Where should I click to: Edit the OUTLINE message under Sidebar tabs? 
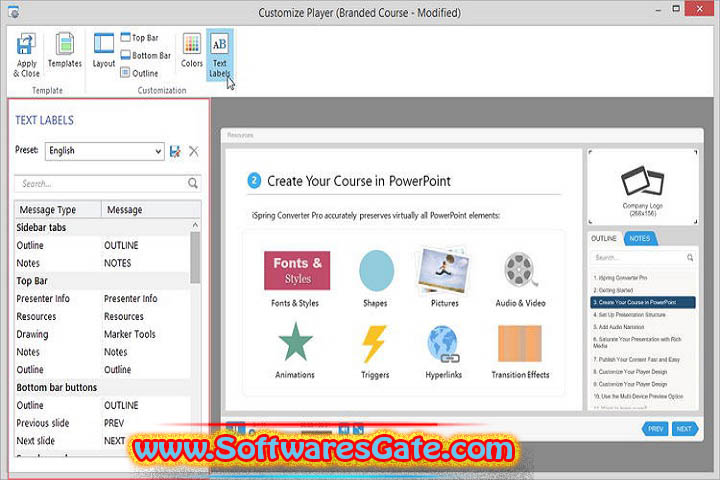pyautogui.click(x=146, y=246)
